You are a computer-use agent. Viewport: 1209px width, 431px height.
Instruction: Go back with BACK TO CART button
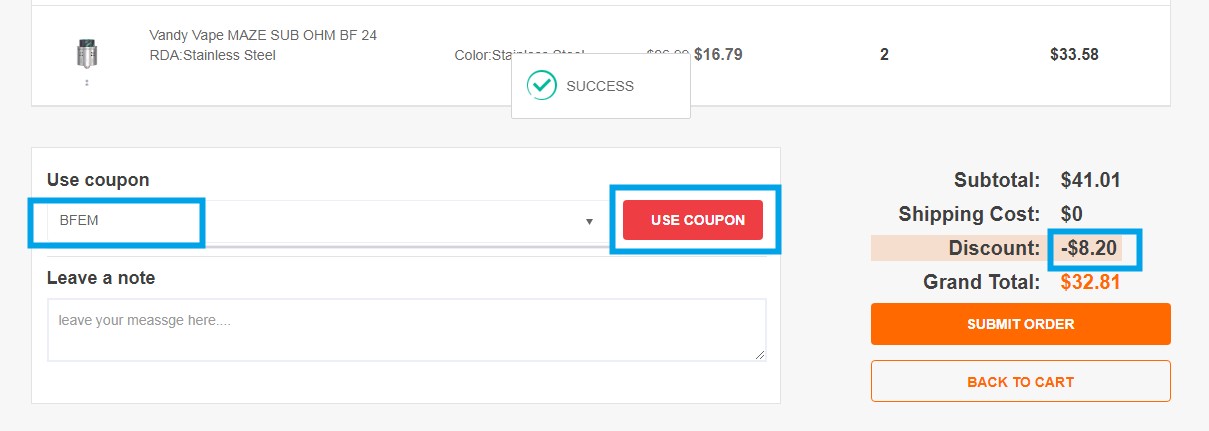[1021, 381]
